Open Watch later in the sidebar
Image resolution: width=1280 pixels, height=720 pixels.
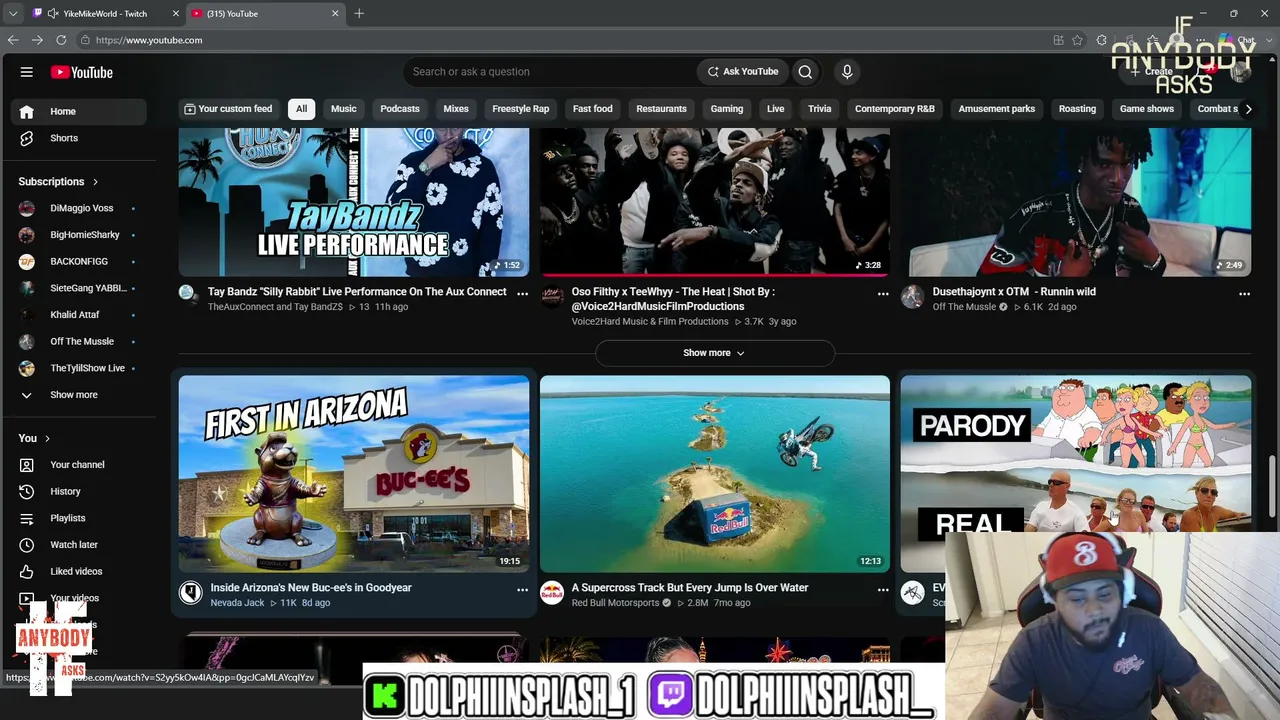coord(79,545)
